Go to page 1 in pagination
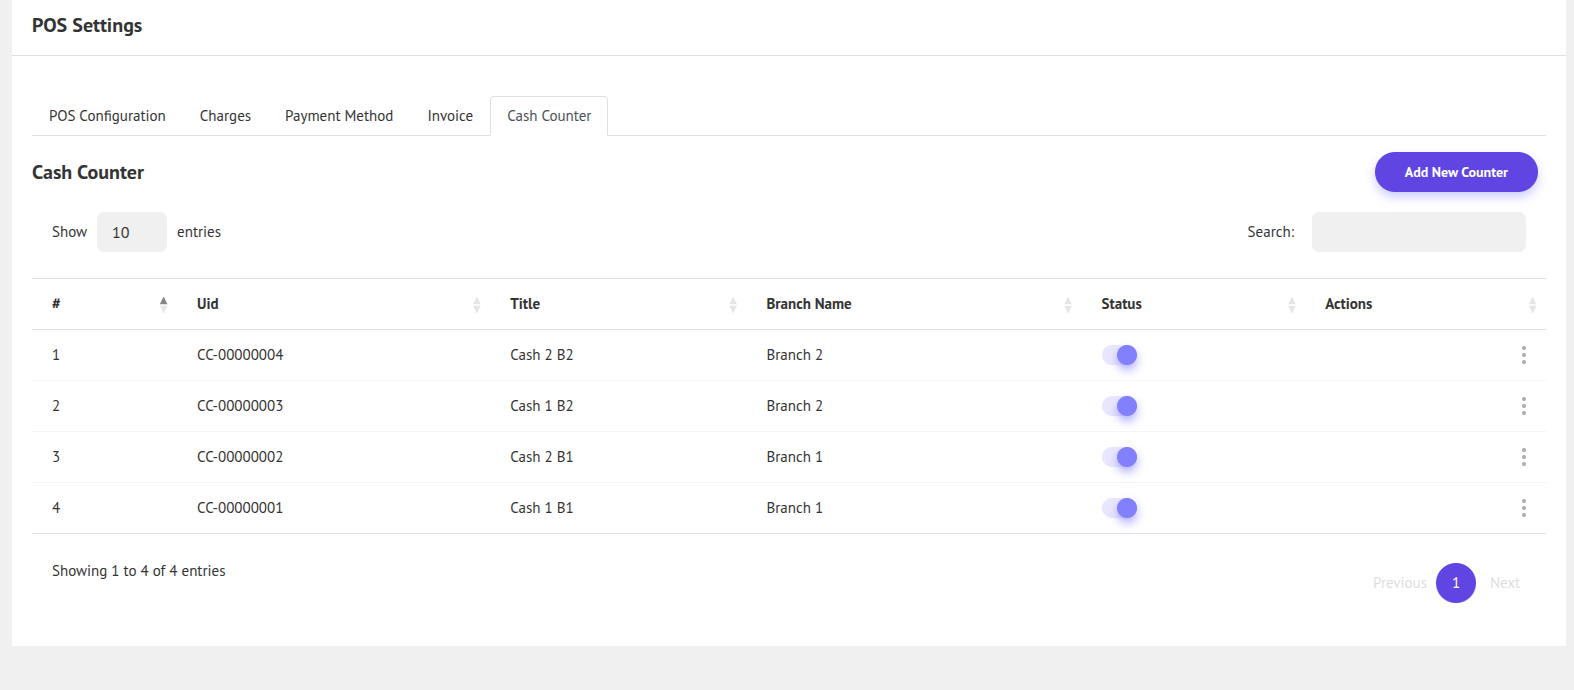1574x690 pixels. point(1455,583)
